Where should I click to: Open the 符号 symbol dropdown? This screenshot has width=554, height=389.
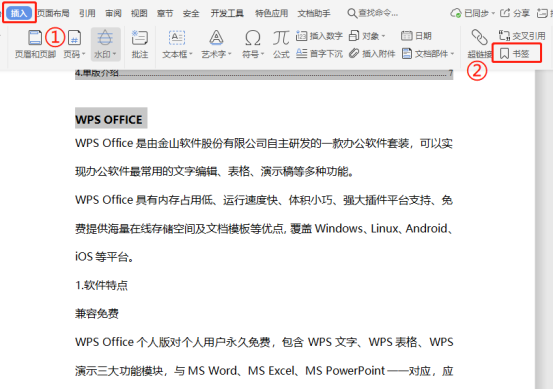[253, 44]
